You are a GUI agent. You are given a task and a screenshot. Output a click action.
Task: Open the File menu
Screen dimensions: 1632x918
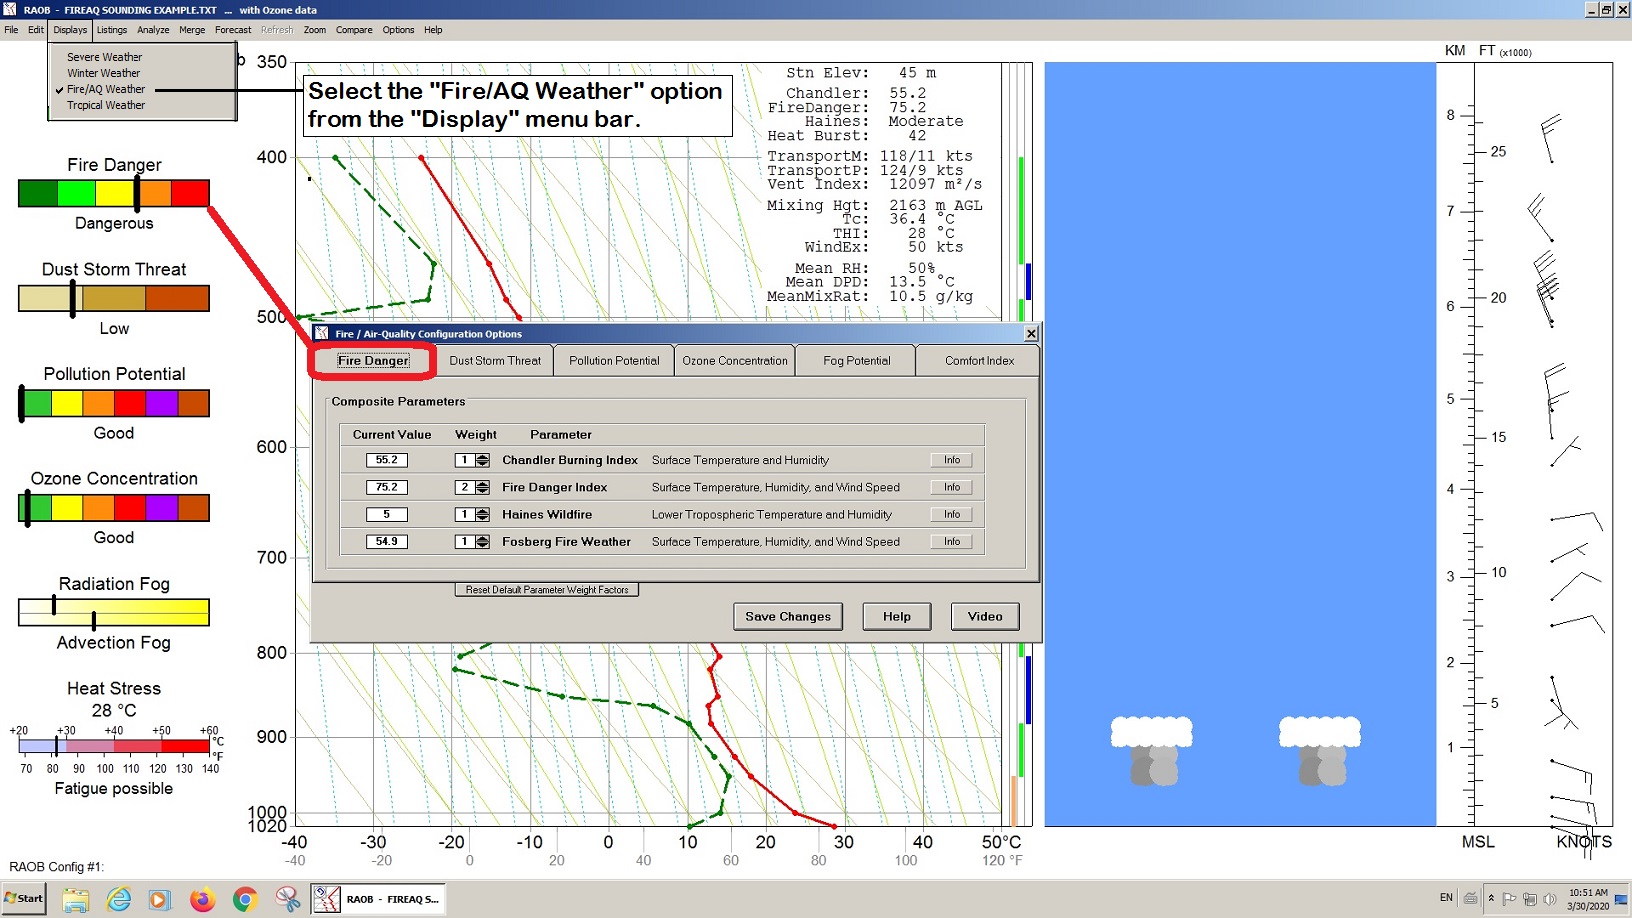click(11, 30)
